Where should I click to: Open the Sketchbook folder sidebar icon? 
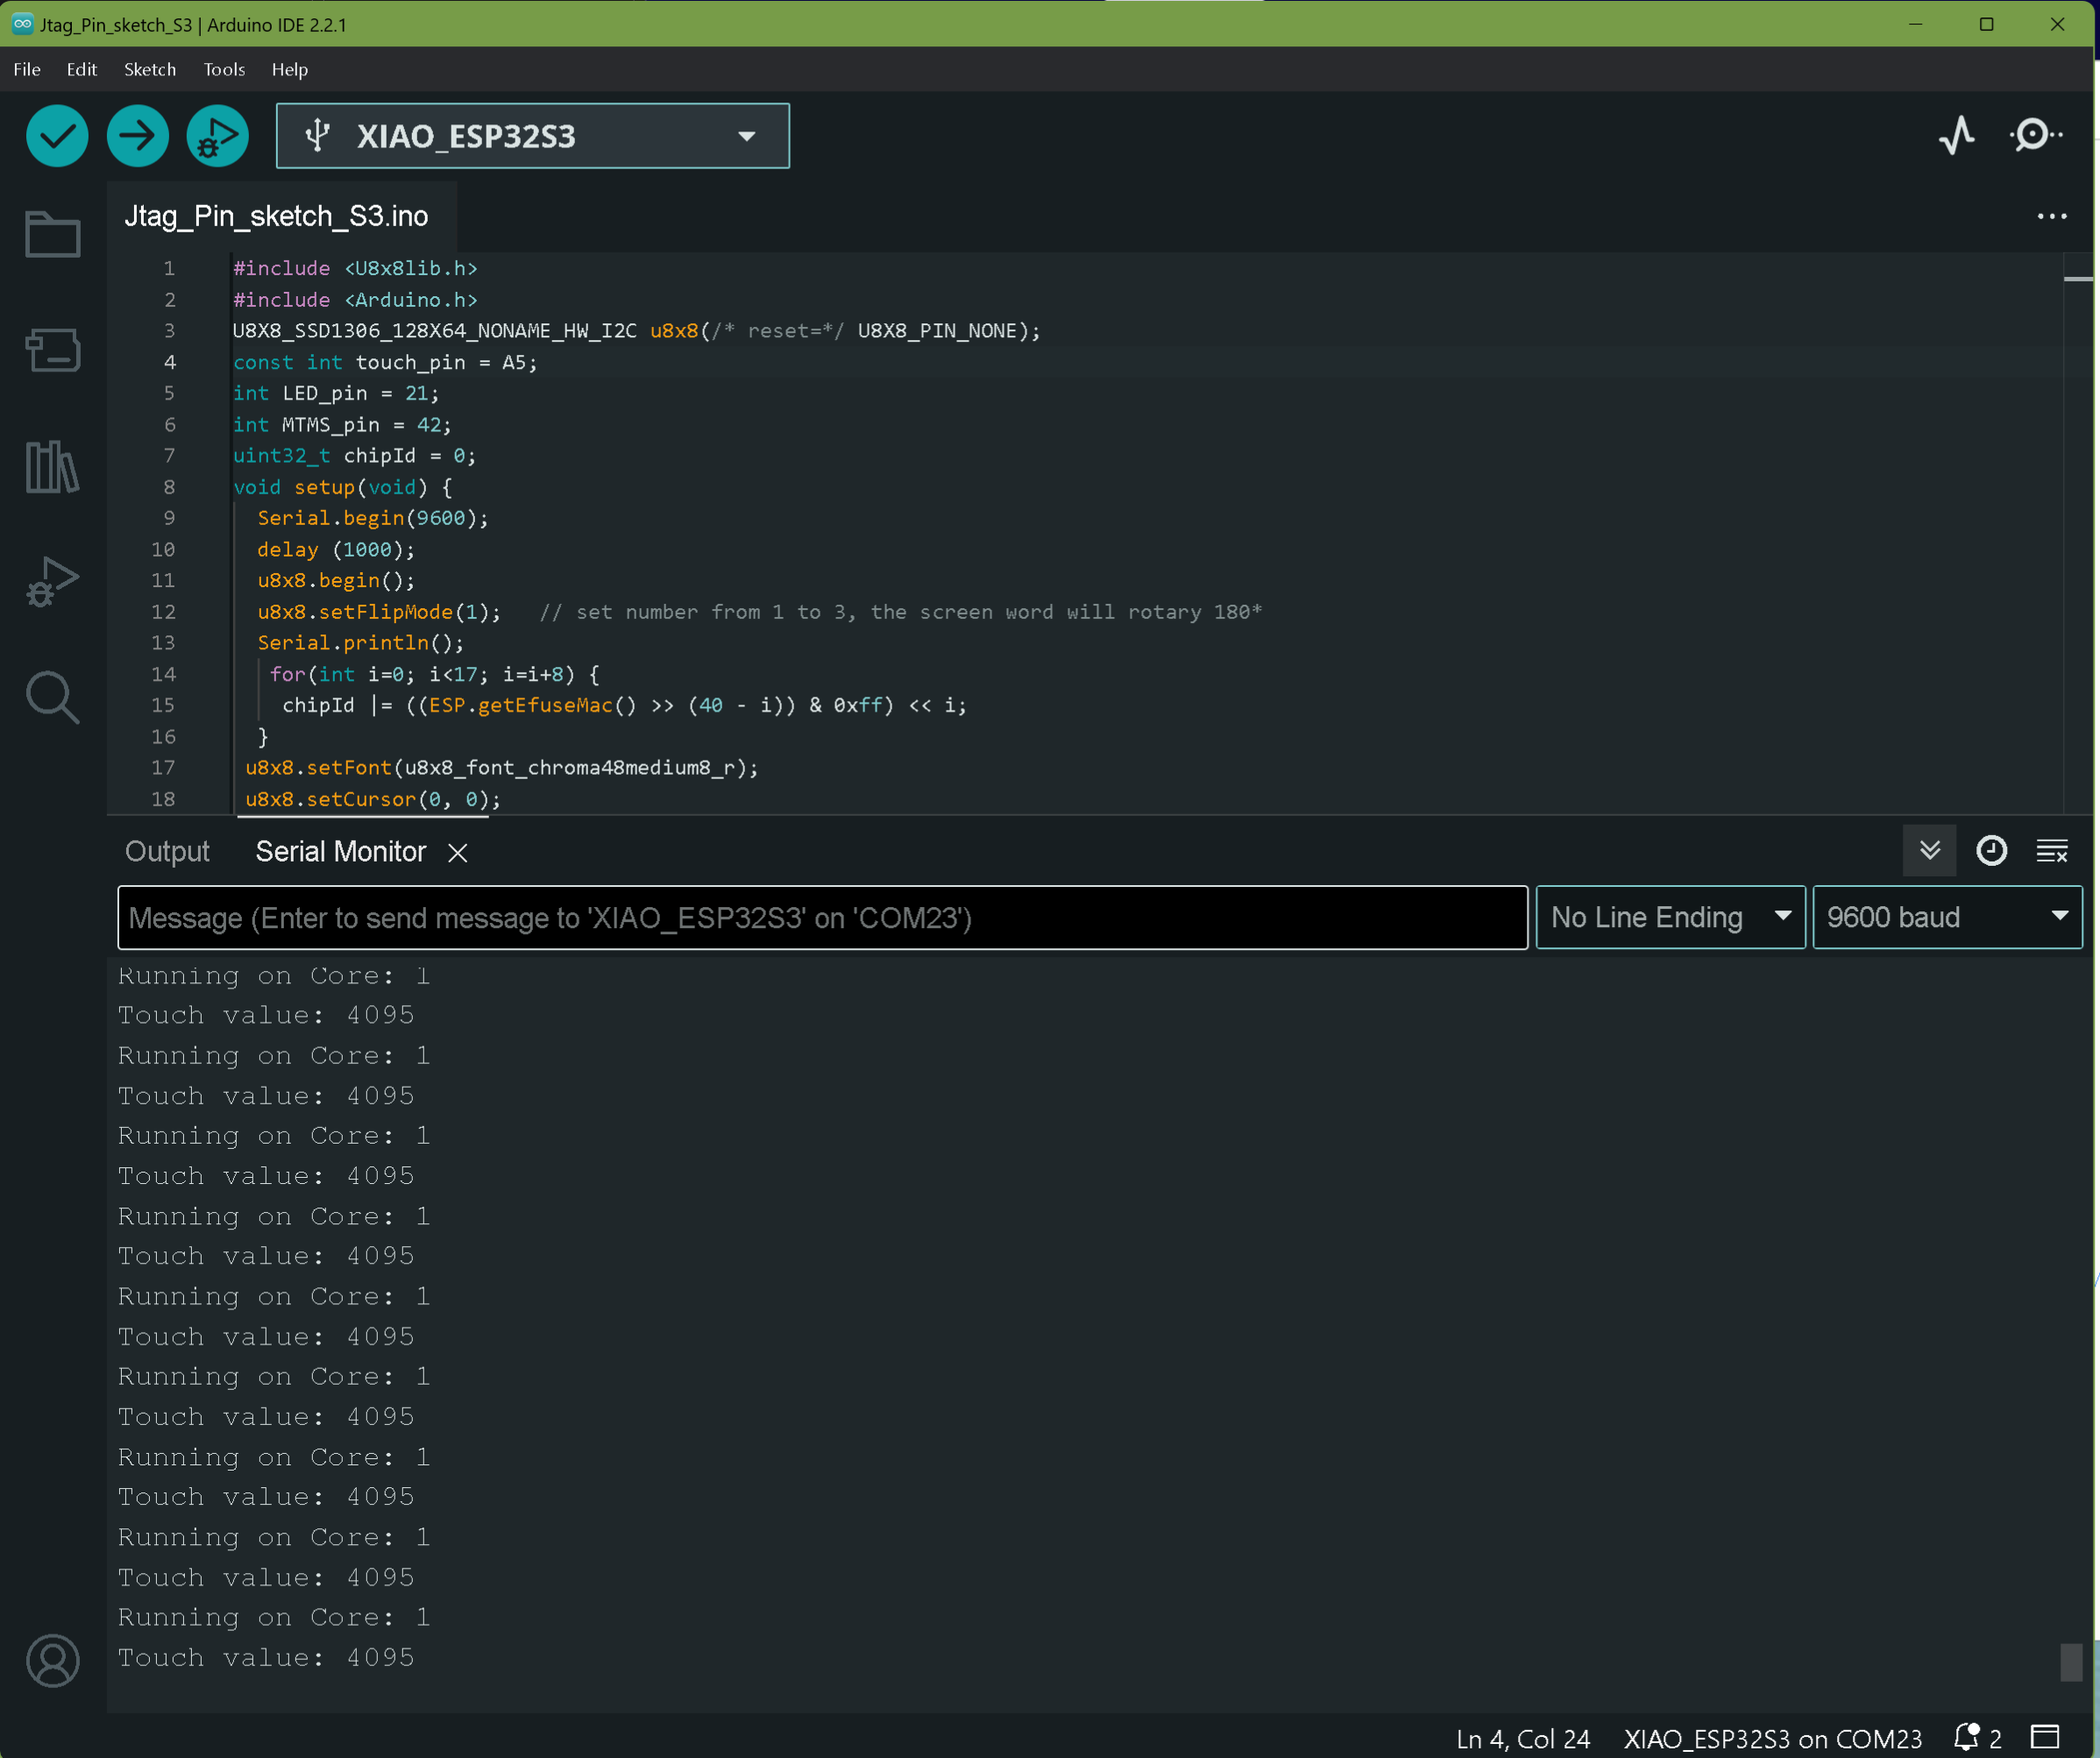53,235
